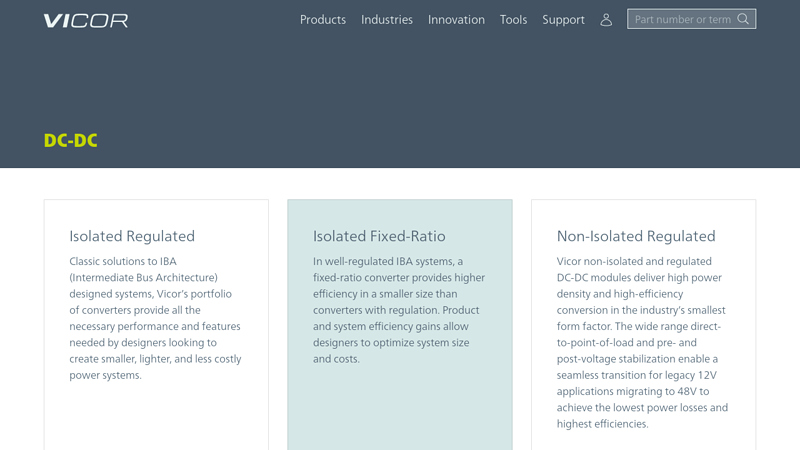This screenshot has width=800, height=450.
Task: Click the Non-Isolated Regulated description paragraph
Action: (x=642, y=342)
